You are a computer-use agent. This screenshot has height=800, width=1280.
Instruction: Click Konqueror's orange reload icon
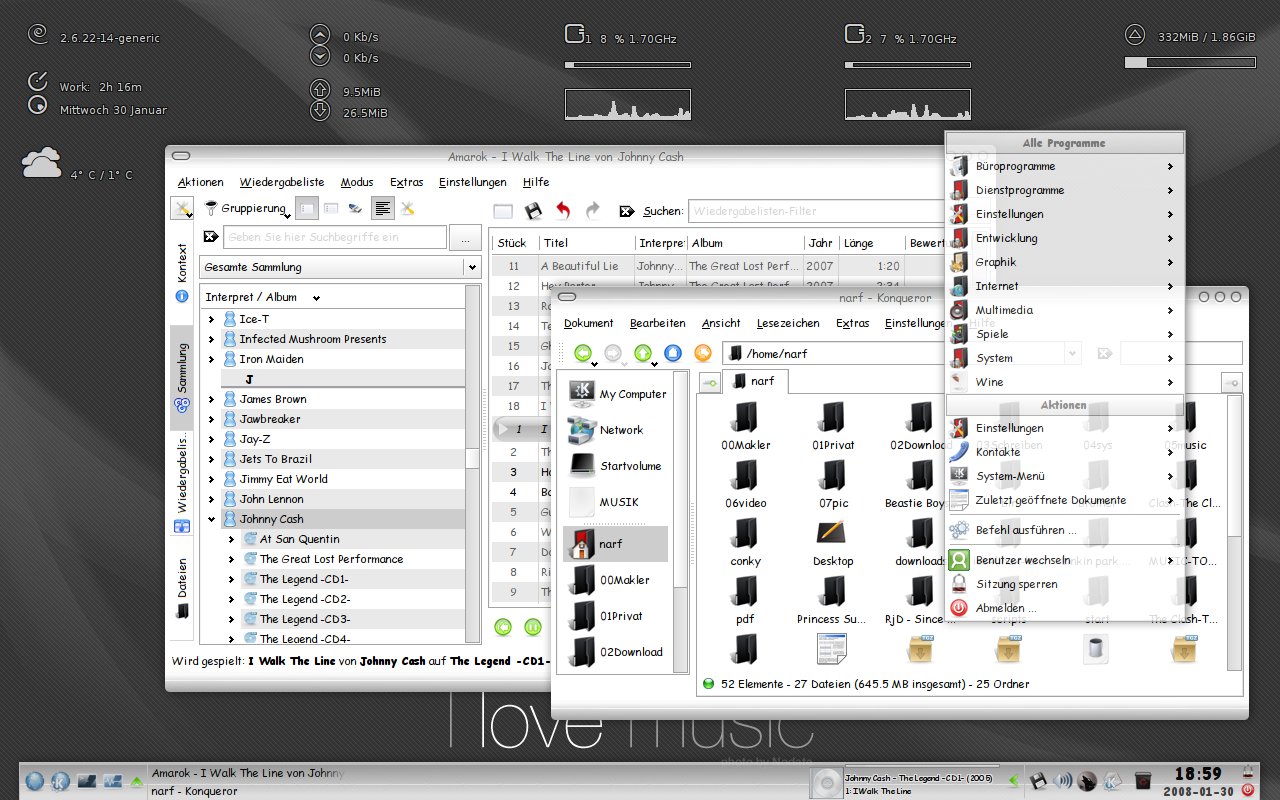[703, 353]
